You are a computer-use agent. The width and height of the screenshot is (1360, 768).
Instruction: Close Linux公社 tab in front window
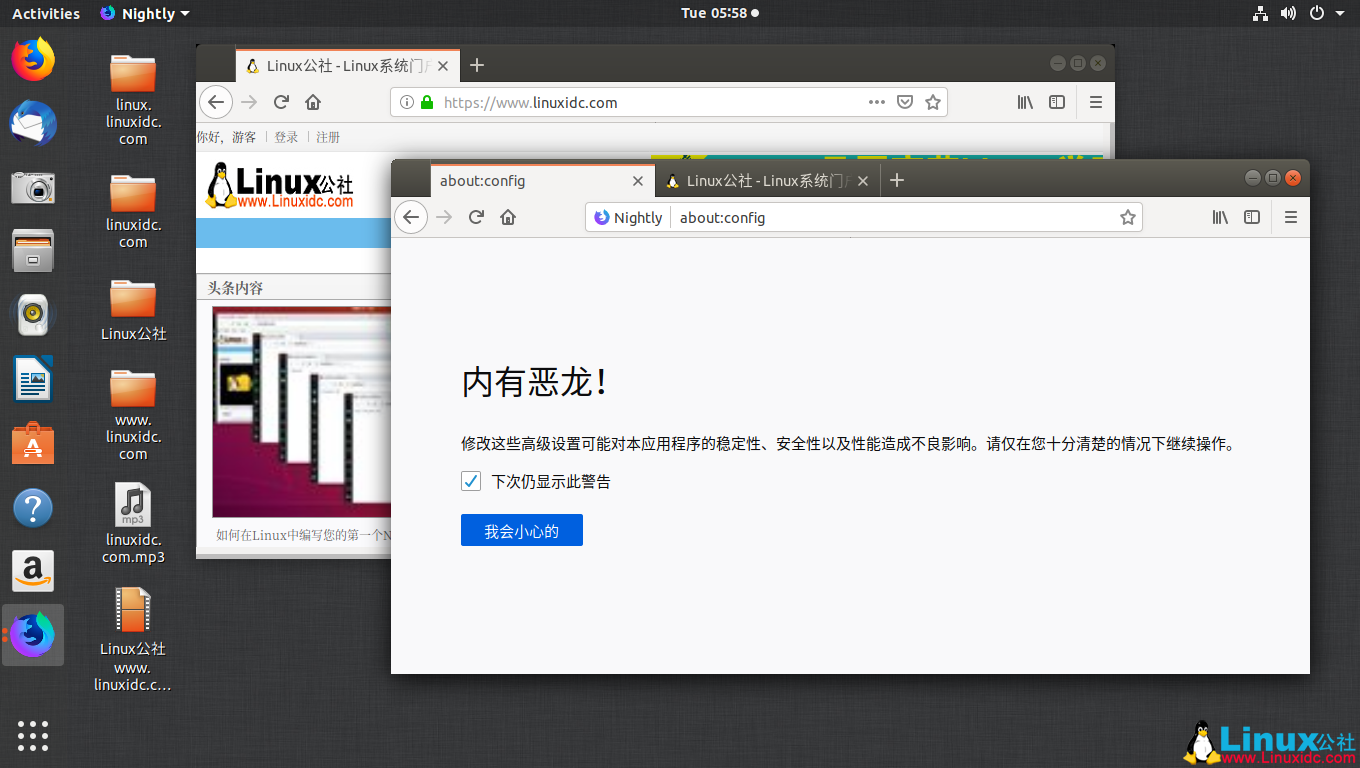pyautogui.click(x=863, y=181)
